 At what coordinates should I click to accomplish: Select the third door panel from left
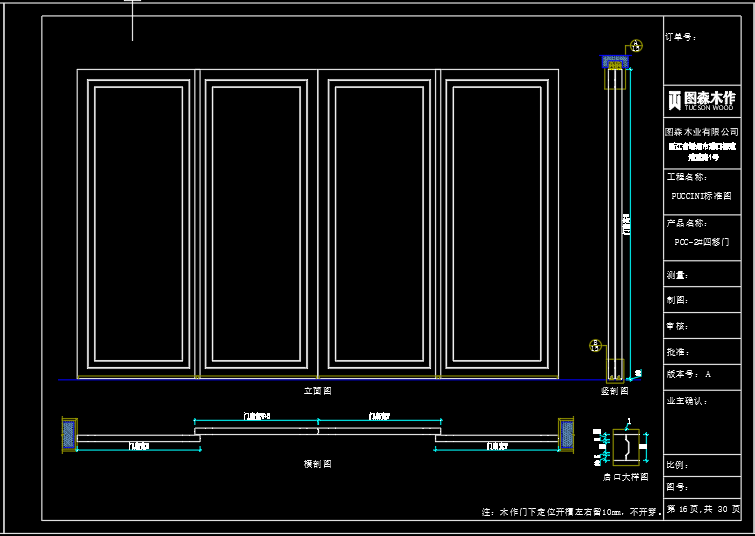coord(378,224)
